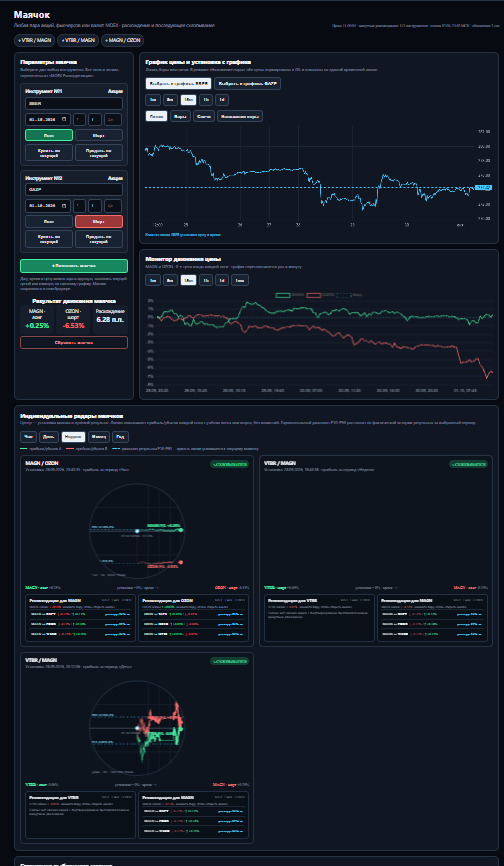This screenshot has height=866, width=504.
Task: Select Месяц period for radars
Action: pyautogui.click(x=99, y=437)
